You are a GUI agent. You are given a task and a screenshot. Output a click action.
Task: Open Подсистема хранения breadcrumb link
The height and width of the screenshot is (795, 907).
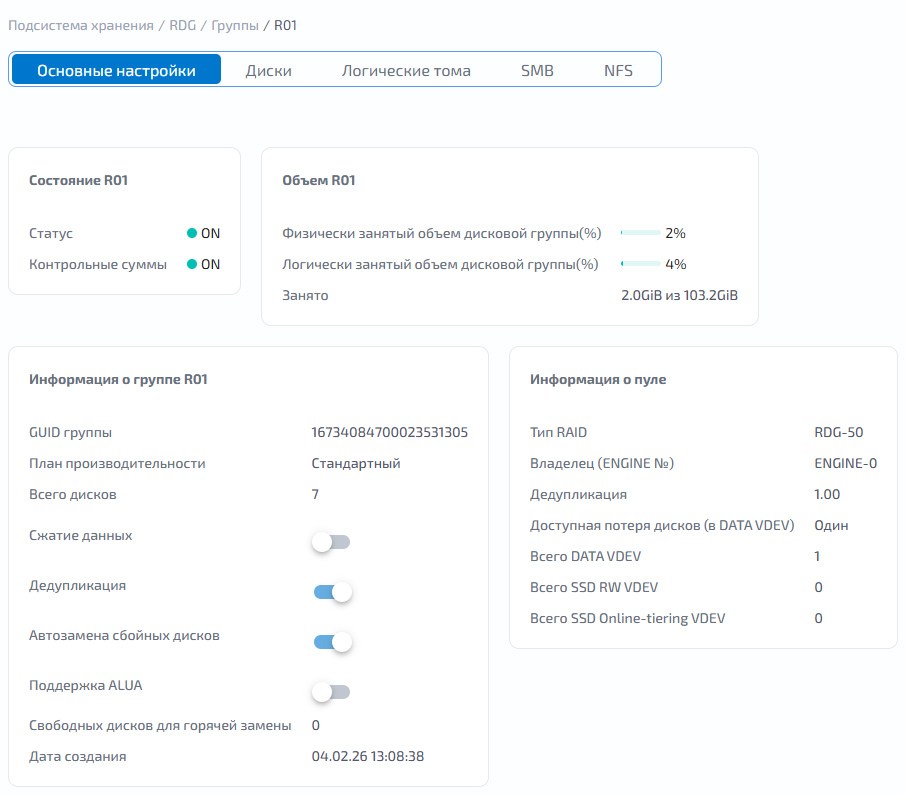[x=81, y=25]
